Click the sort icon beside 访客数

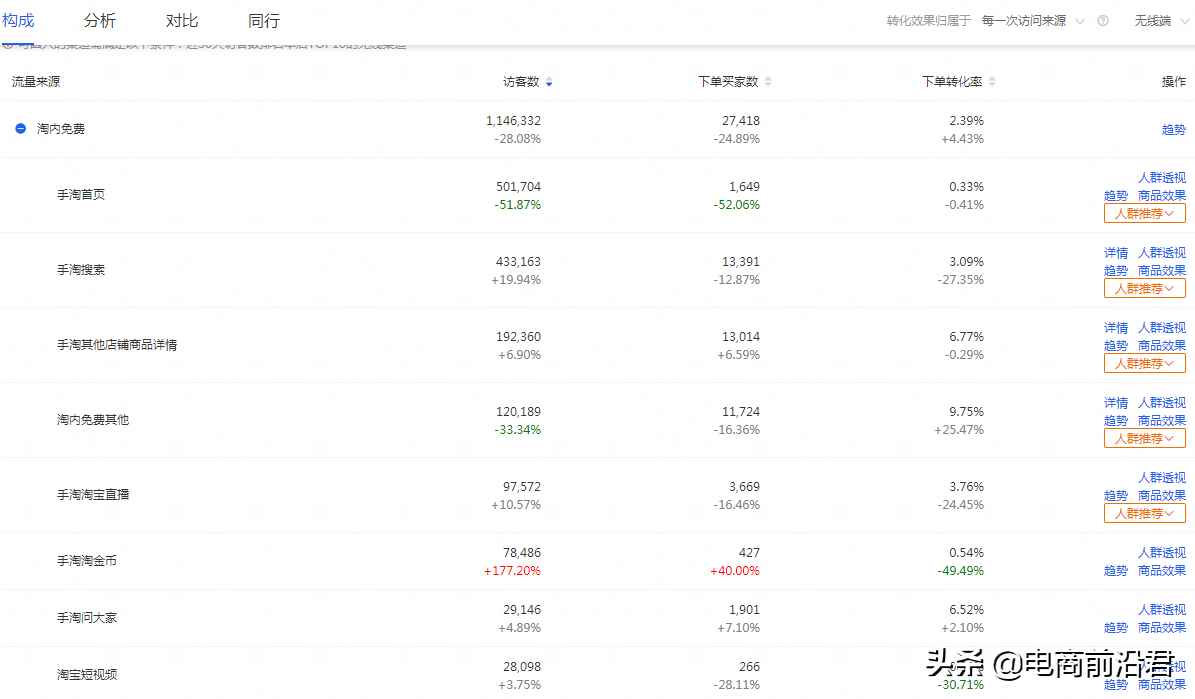tap(549, 82)
